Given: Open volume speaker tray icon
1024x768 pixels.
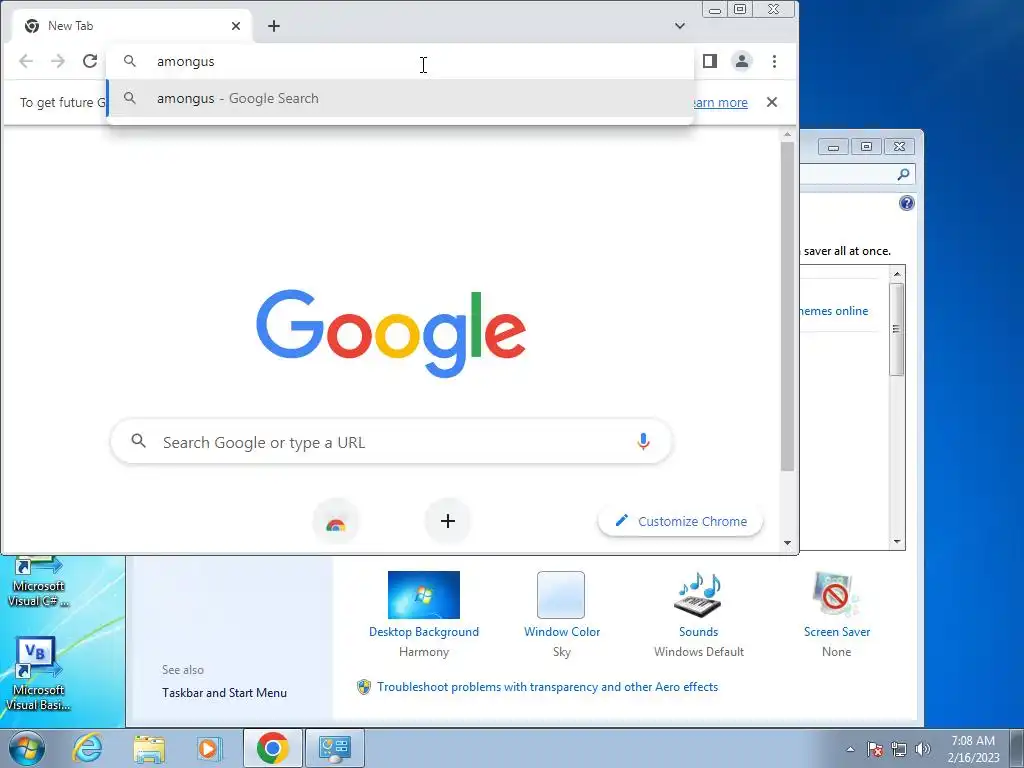Looking at the screenshot, I should click(x=923, y=749).
